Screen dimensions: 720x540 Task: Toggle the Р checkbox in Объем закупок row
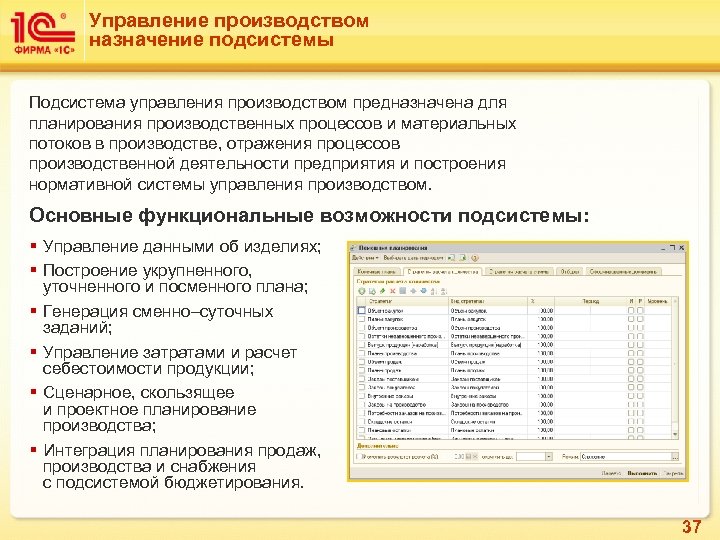coord(640,310)
